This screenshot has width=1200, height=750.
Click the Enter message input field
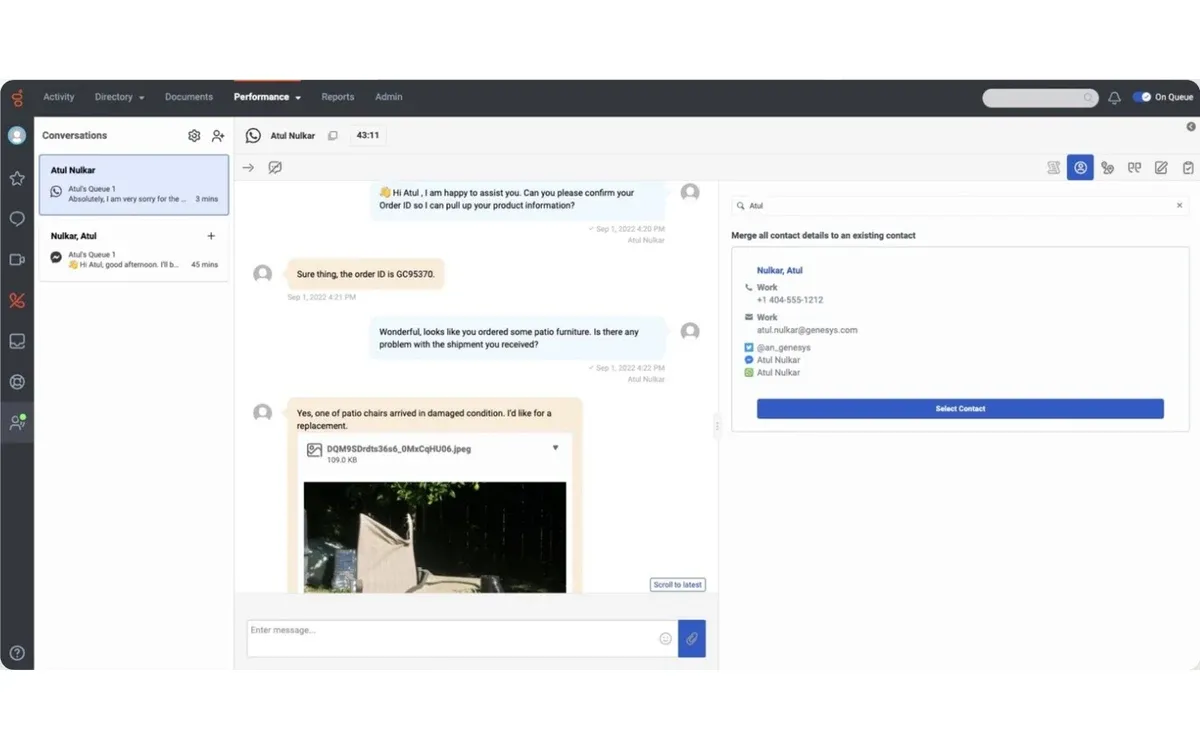click(462, 638)
